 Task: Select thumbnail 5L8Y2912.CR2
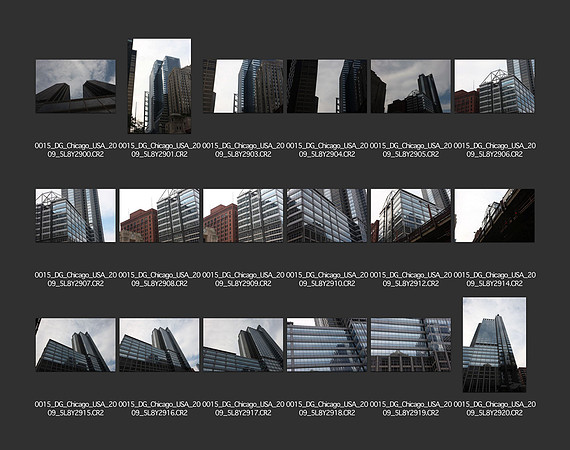(x=411, y=216)
